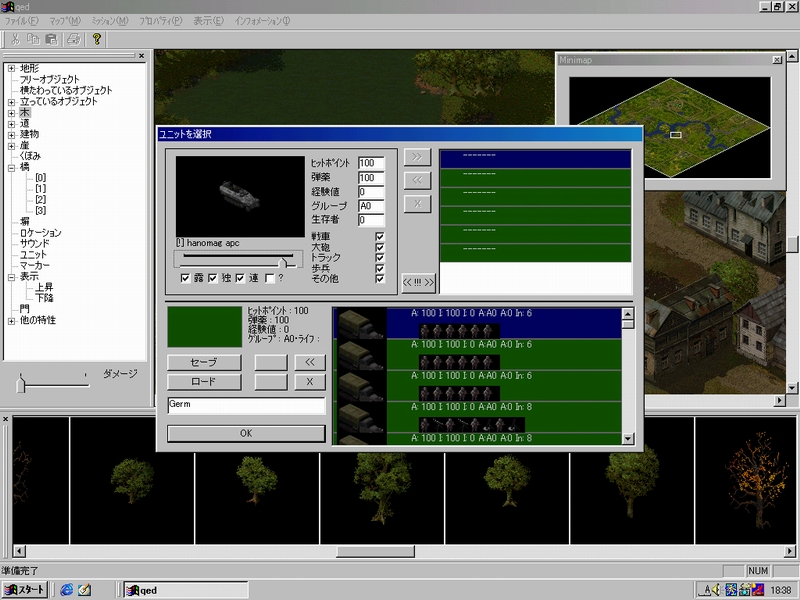Click the IME 'A' input mode tray icon
This screenshot has height=600, width=800.
pos(707,590)
